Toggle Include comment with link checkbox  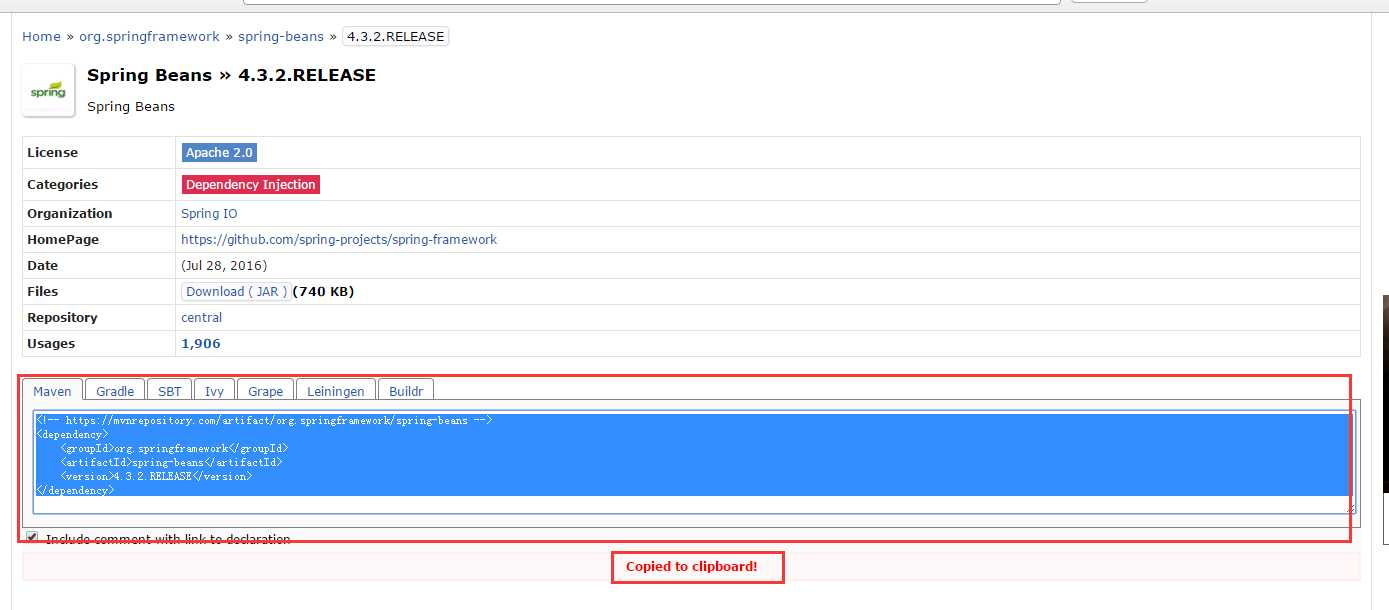[x=32, y=537]
